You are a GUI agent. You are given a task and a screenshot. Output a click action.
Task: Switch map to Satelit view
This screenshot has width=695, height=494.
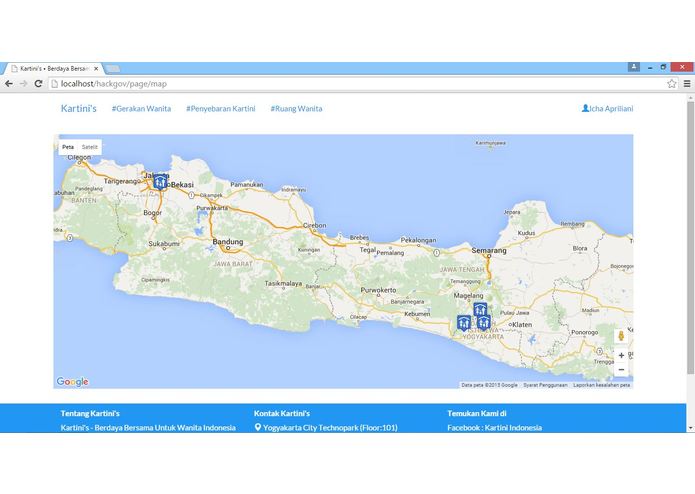click(x=90, y=147)
